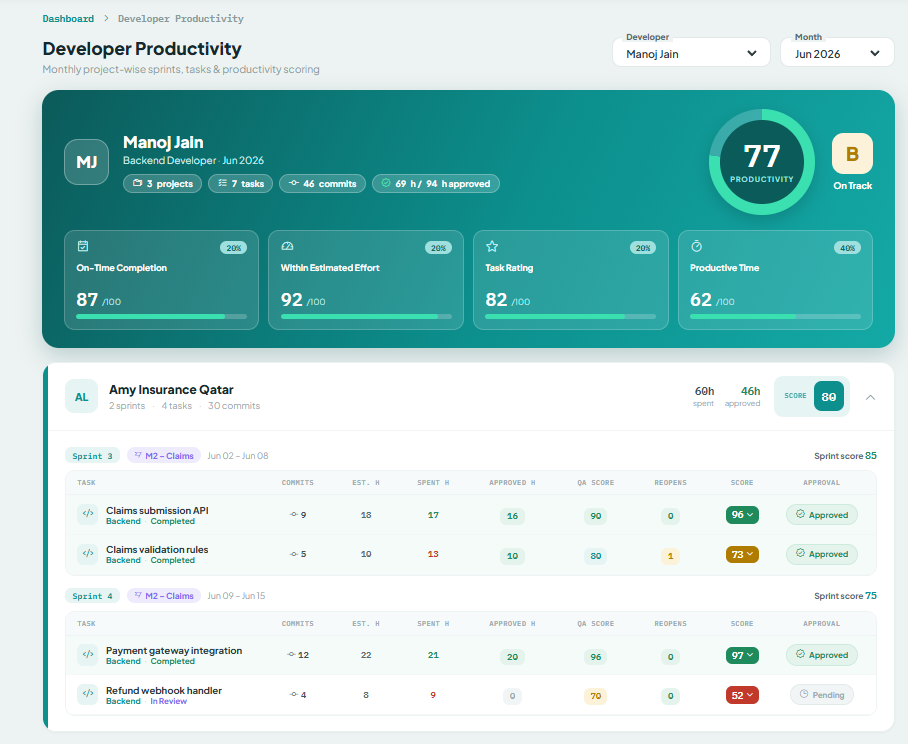Click the Sprint score 85 label
This screenshot has height=744, width=908.
coord(845,456)
